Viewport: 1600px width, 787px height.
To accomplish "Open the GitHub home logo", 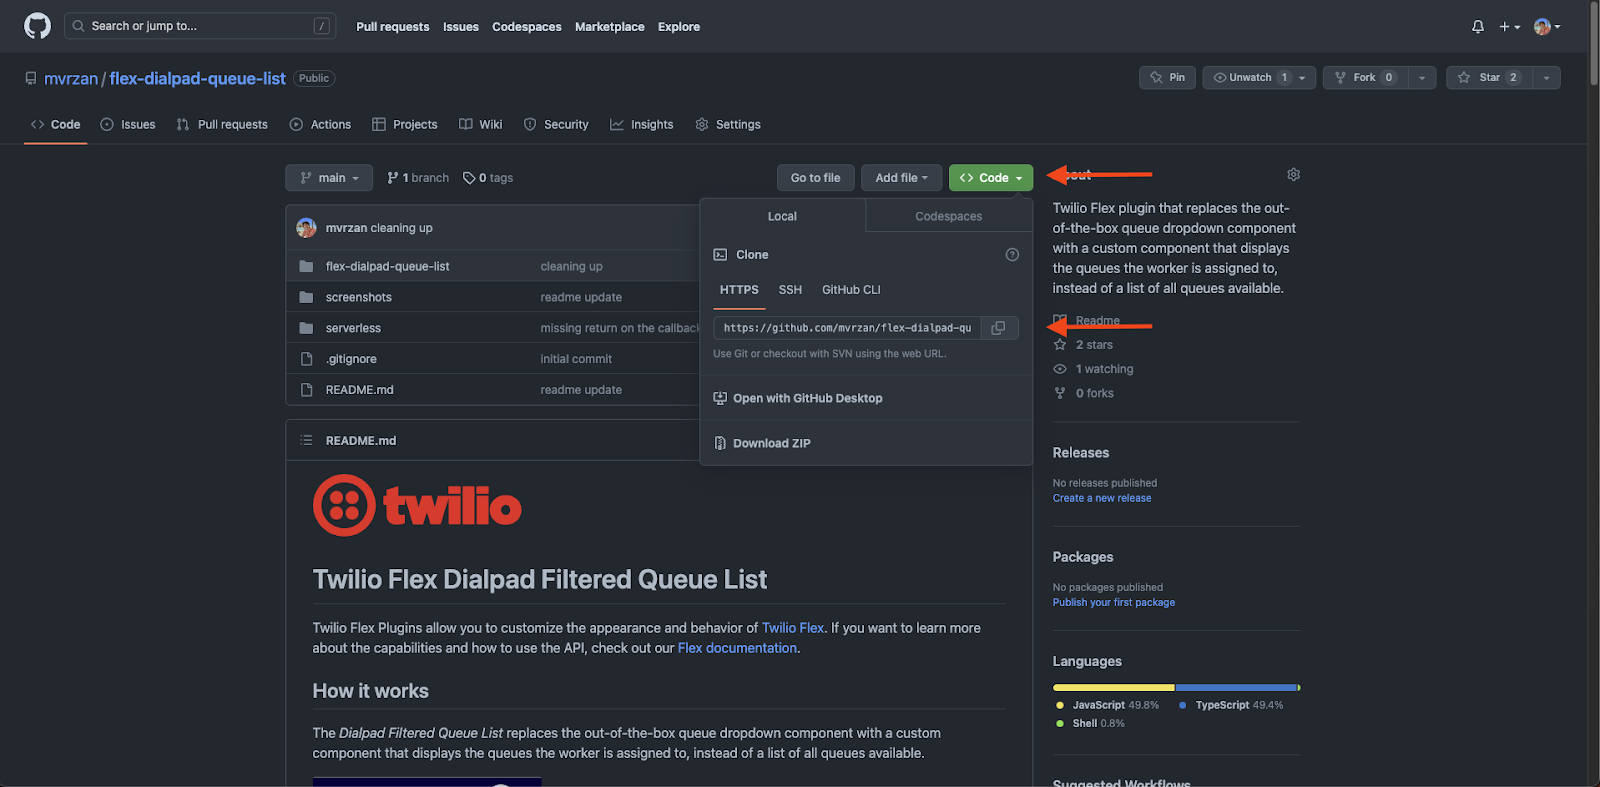I will pos(37,26).
